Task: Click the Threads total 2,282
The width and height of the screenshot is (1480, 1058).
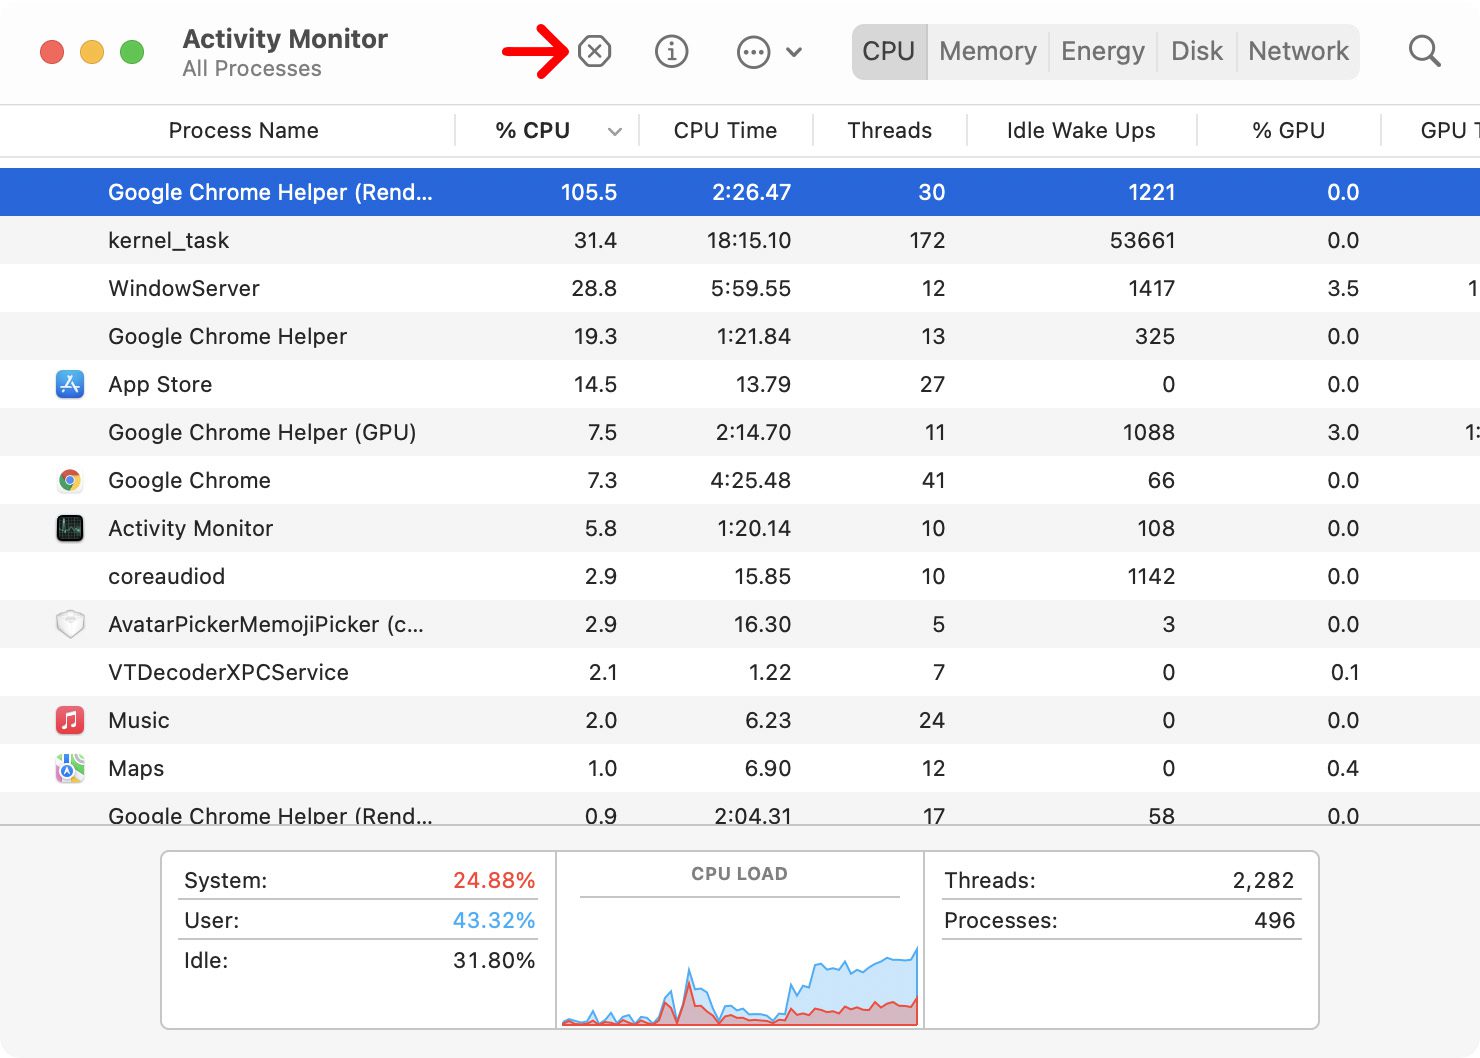Action: [x=1263, y=880]
